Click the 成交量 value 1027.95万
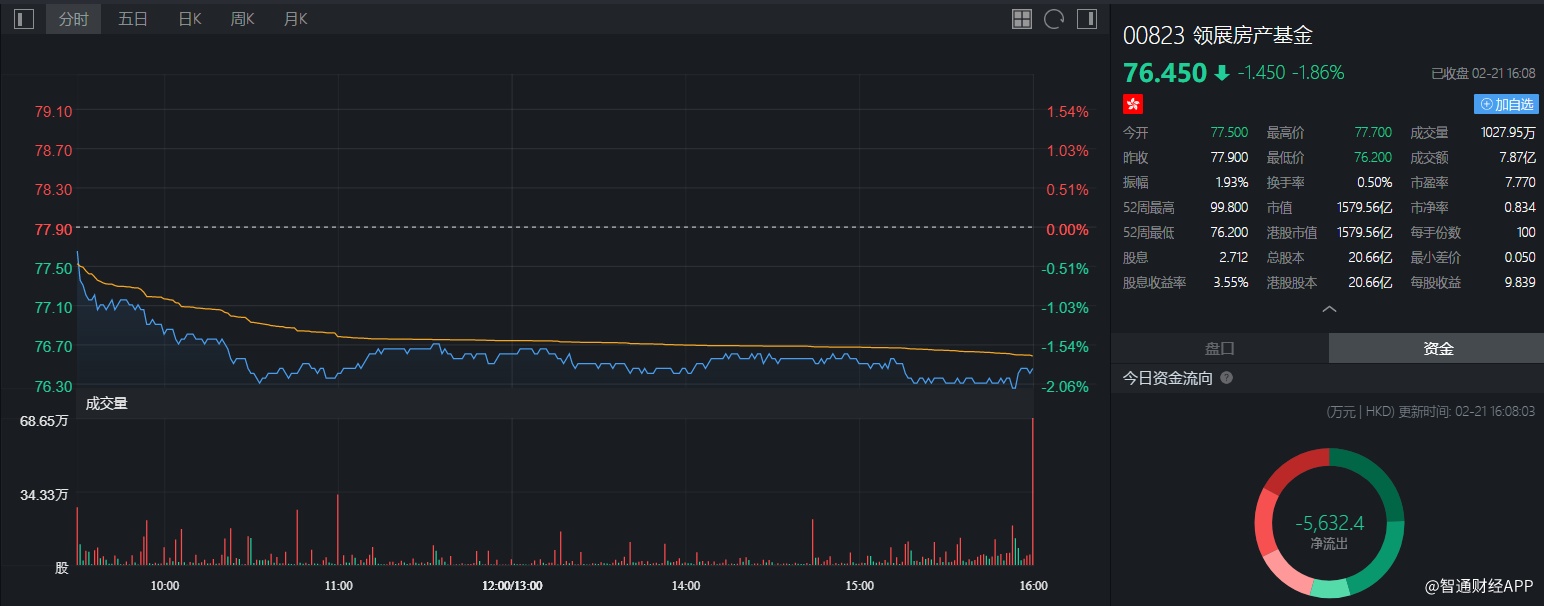Image resolution: width=1544 pixels, height=606 pixels. [1507, 133]
